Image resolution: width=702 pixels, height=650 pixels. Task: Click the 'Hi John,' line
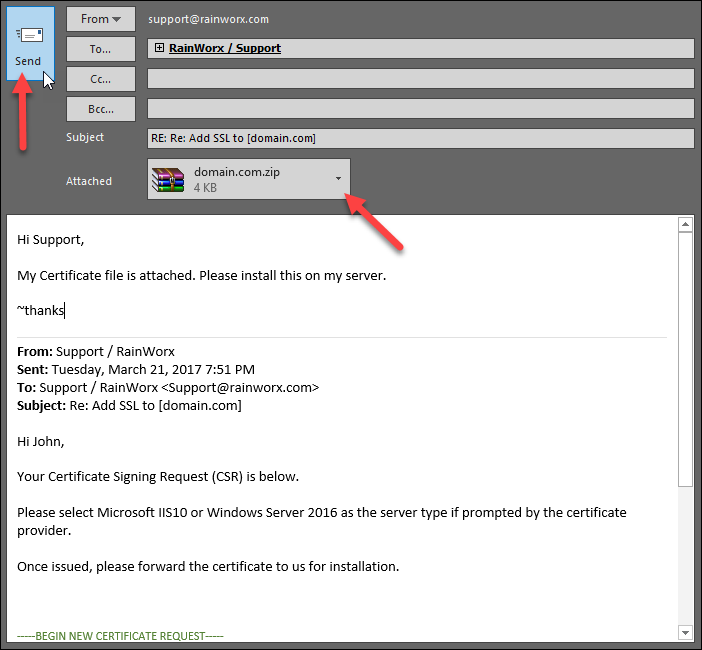click(x=41, y=442)
